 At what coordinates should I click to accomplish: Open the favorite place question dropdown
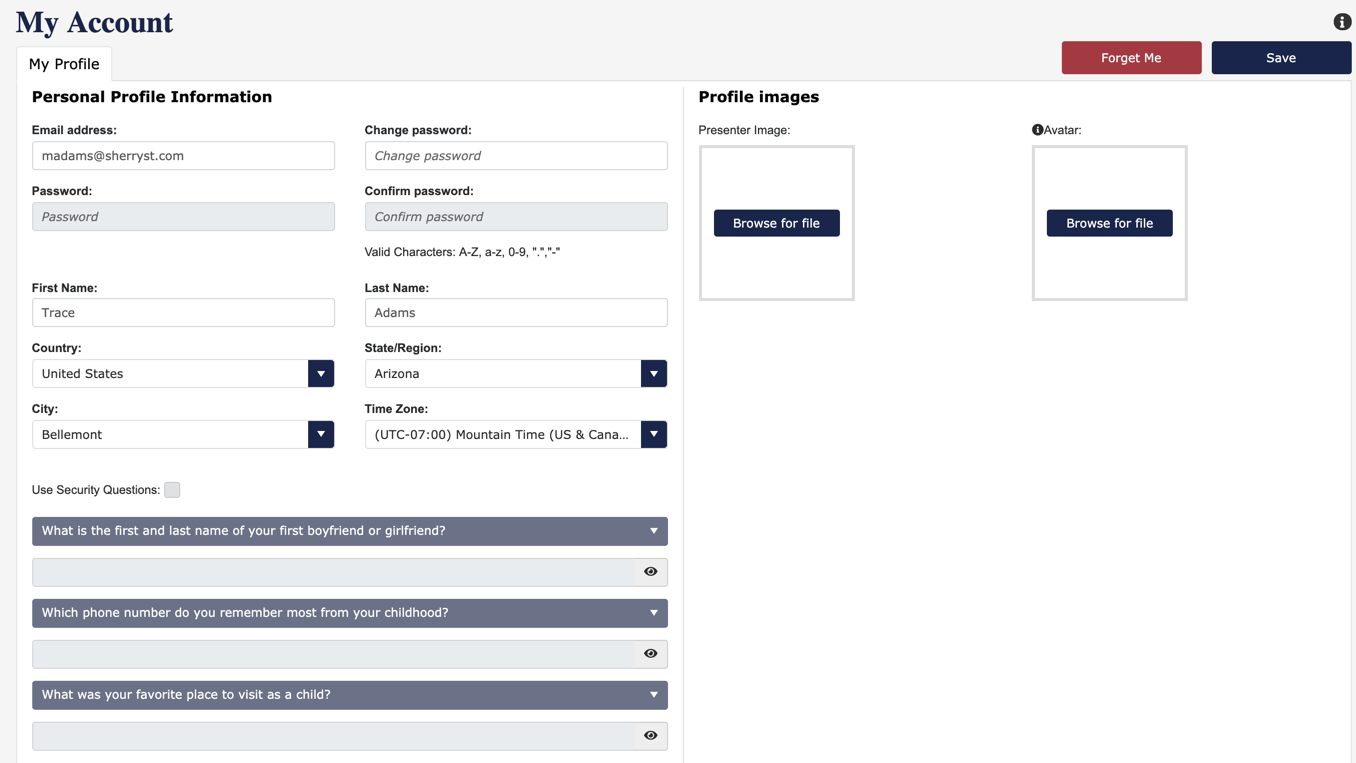[653, 695]
